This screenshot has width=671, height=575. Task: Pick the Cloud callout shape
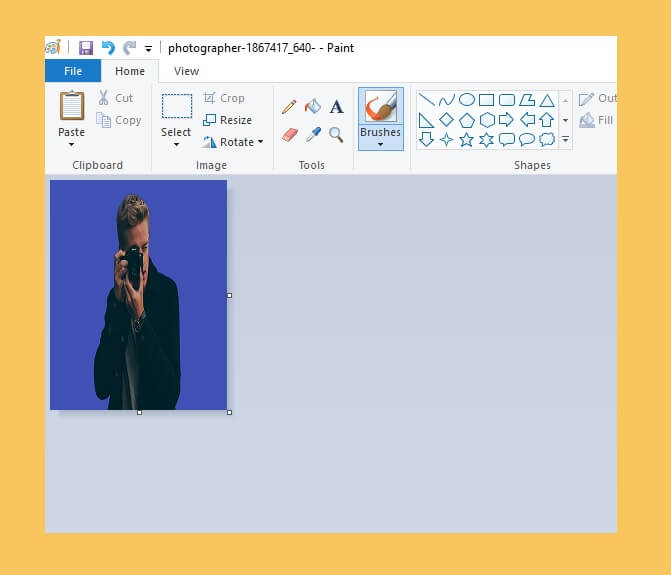click(547, 139)
